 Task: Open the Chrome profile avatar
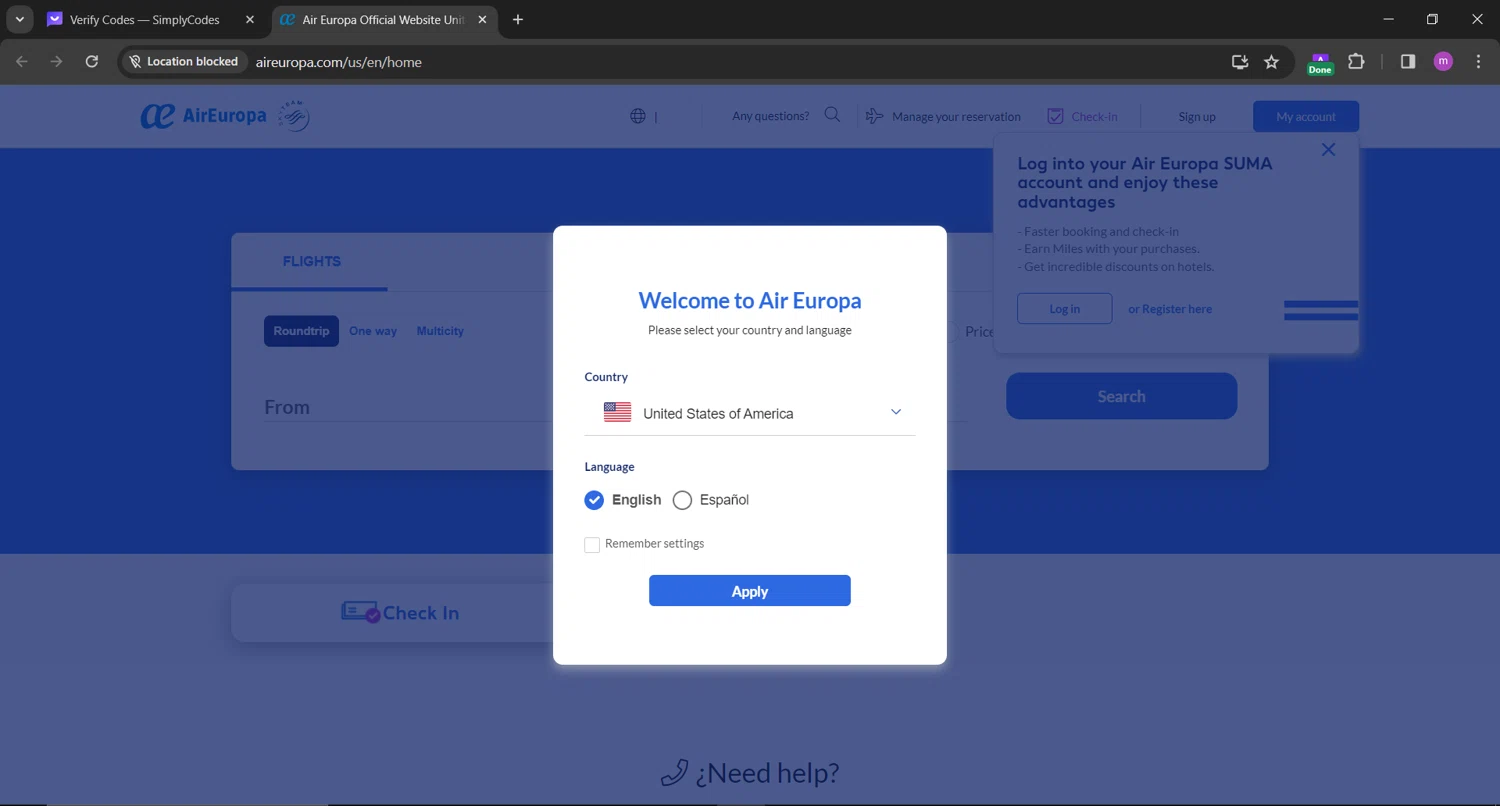pyautogui.click(x=1443, y=61)
